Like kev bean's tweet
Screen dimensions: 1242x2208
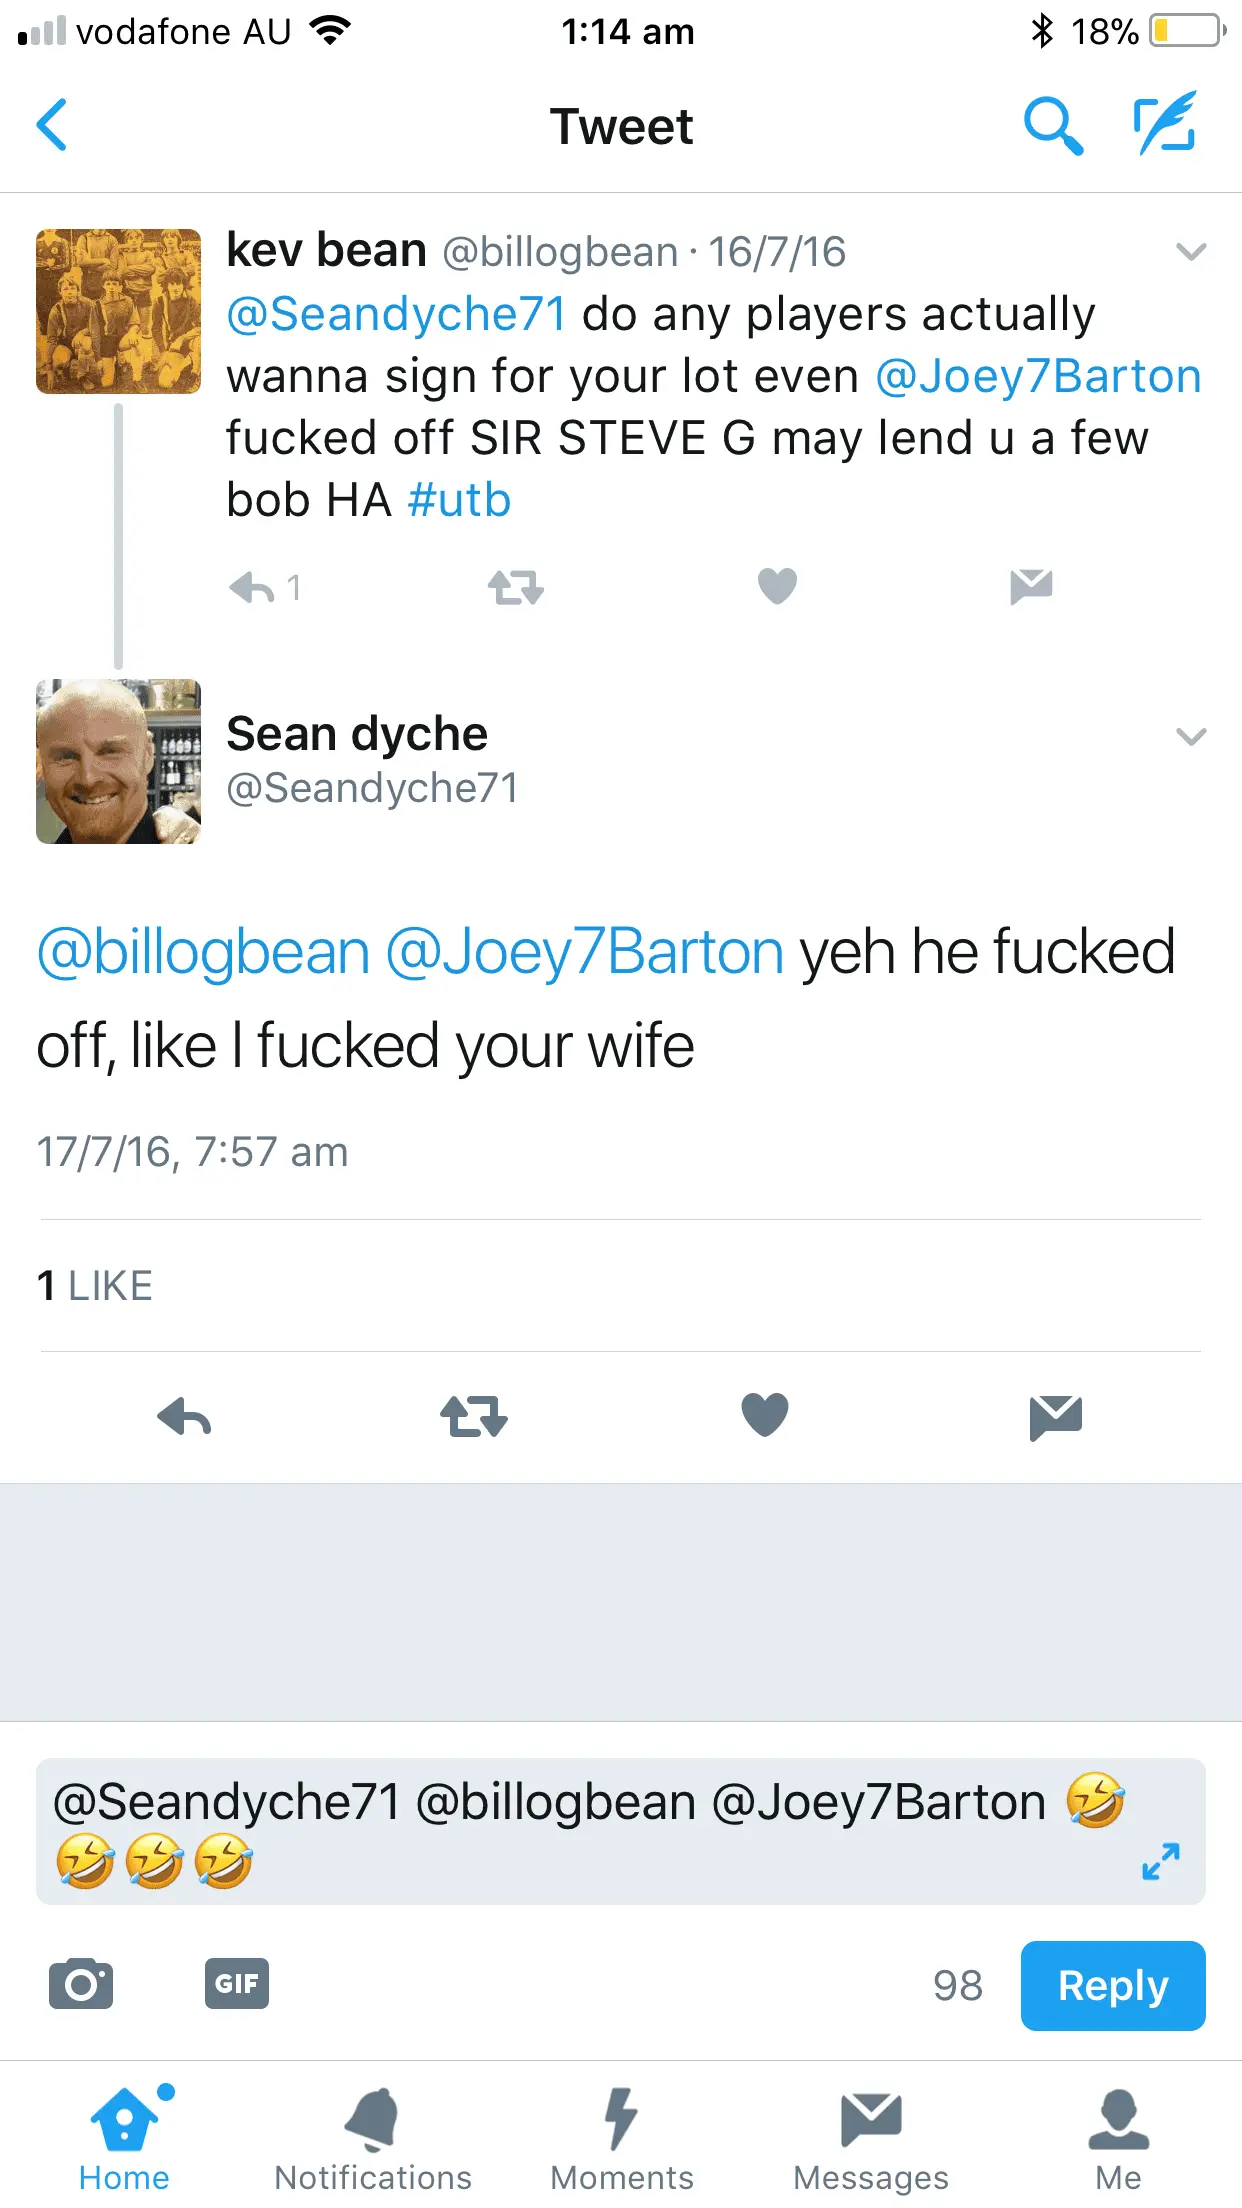[x=777, y=586]
